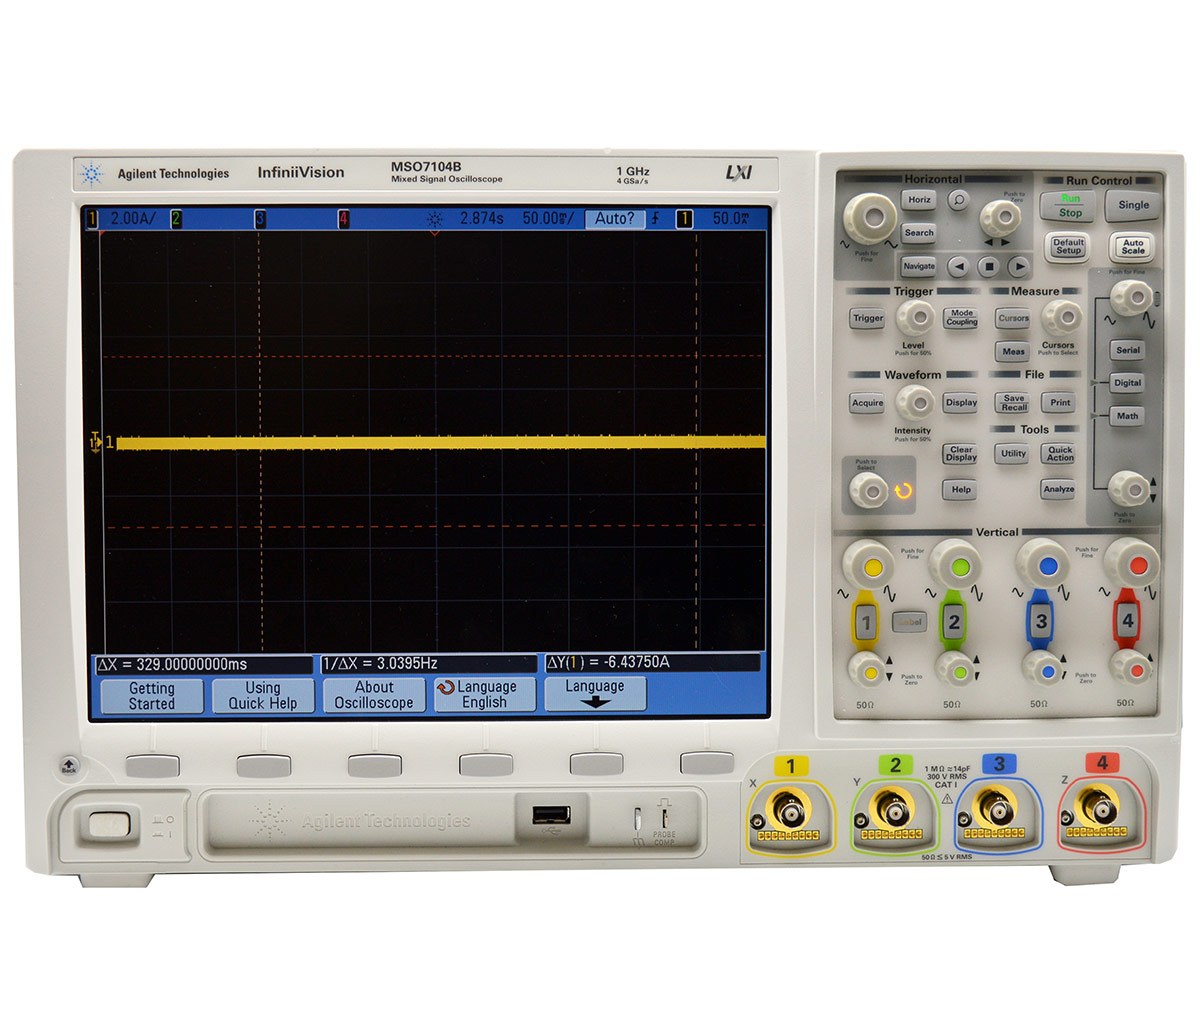Toggle channel 3 with the blue button
Screen dimensions: 1200x1024
[1041, 622]
